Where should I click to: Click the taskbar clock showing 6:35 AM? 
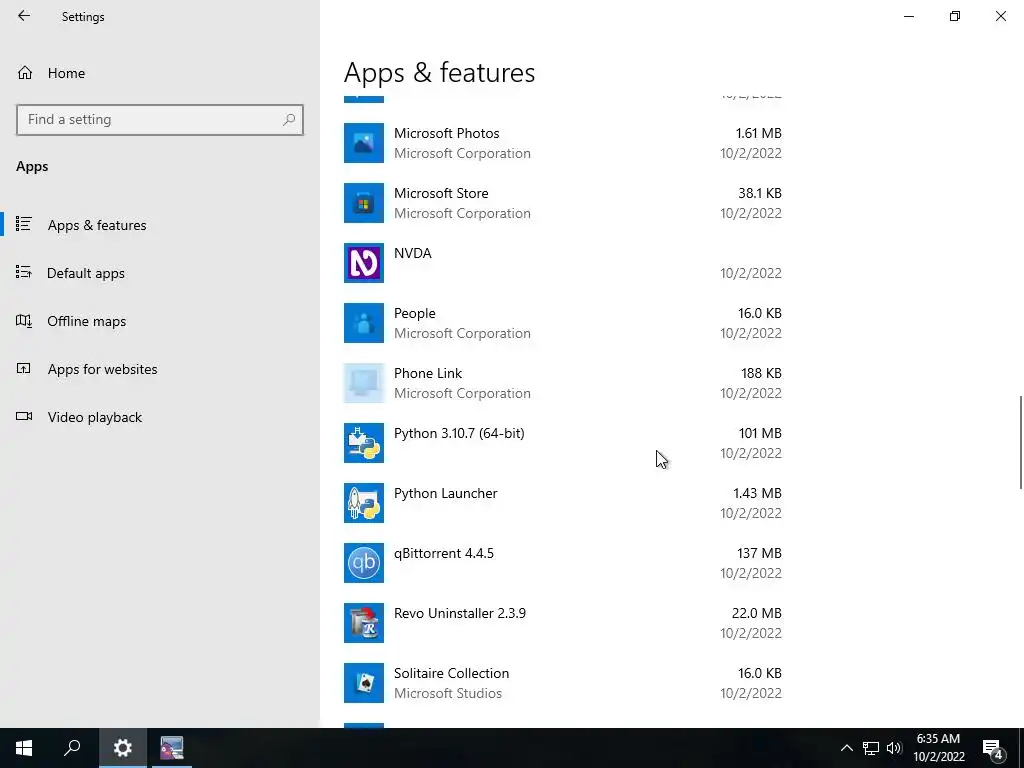point(938,748)
